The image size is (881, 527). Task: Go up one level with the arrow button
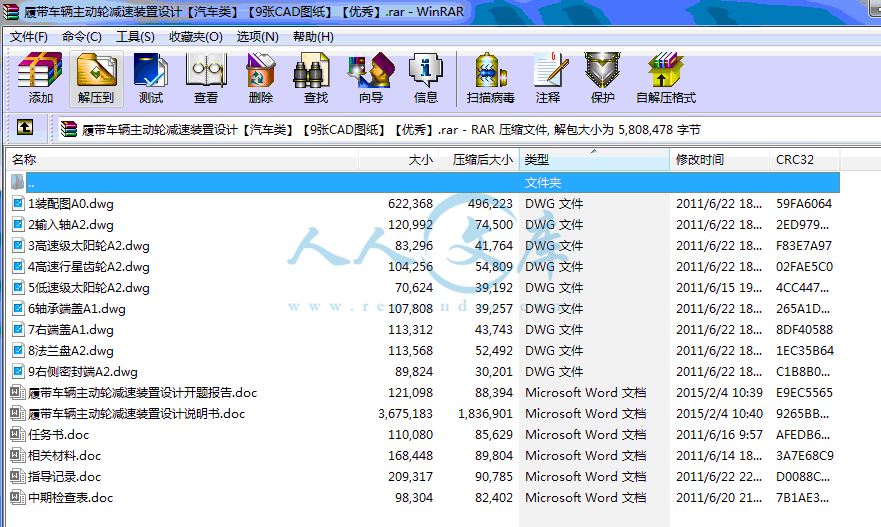[25, 128]
